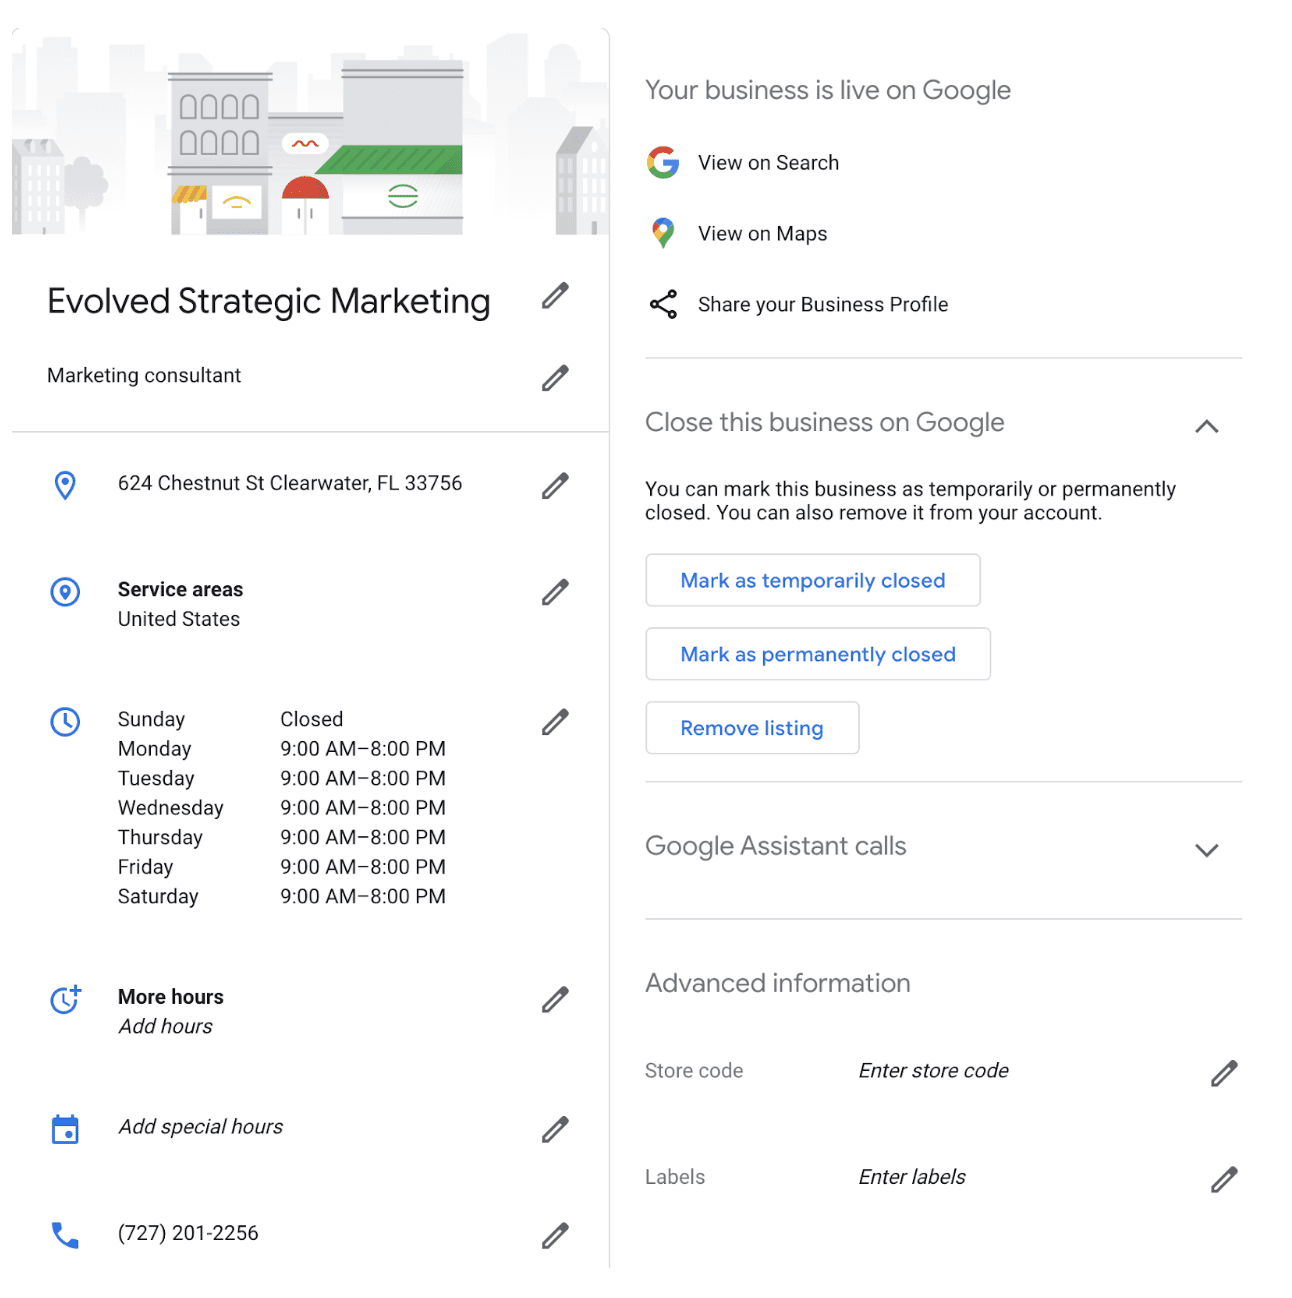Click the business storefront illustration banner
The width and height of the screenshot is (1292, 1298).
click(310, 133)
